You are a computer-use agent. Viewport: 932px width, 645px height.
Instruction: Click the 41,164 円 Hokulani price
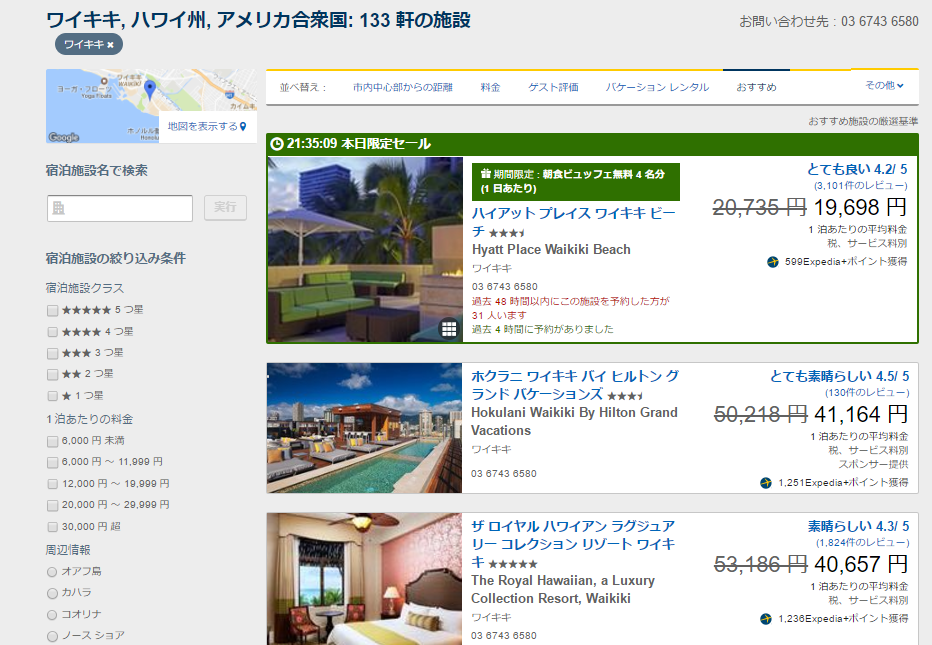[861, 414]
